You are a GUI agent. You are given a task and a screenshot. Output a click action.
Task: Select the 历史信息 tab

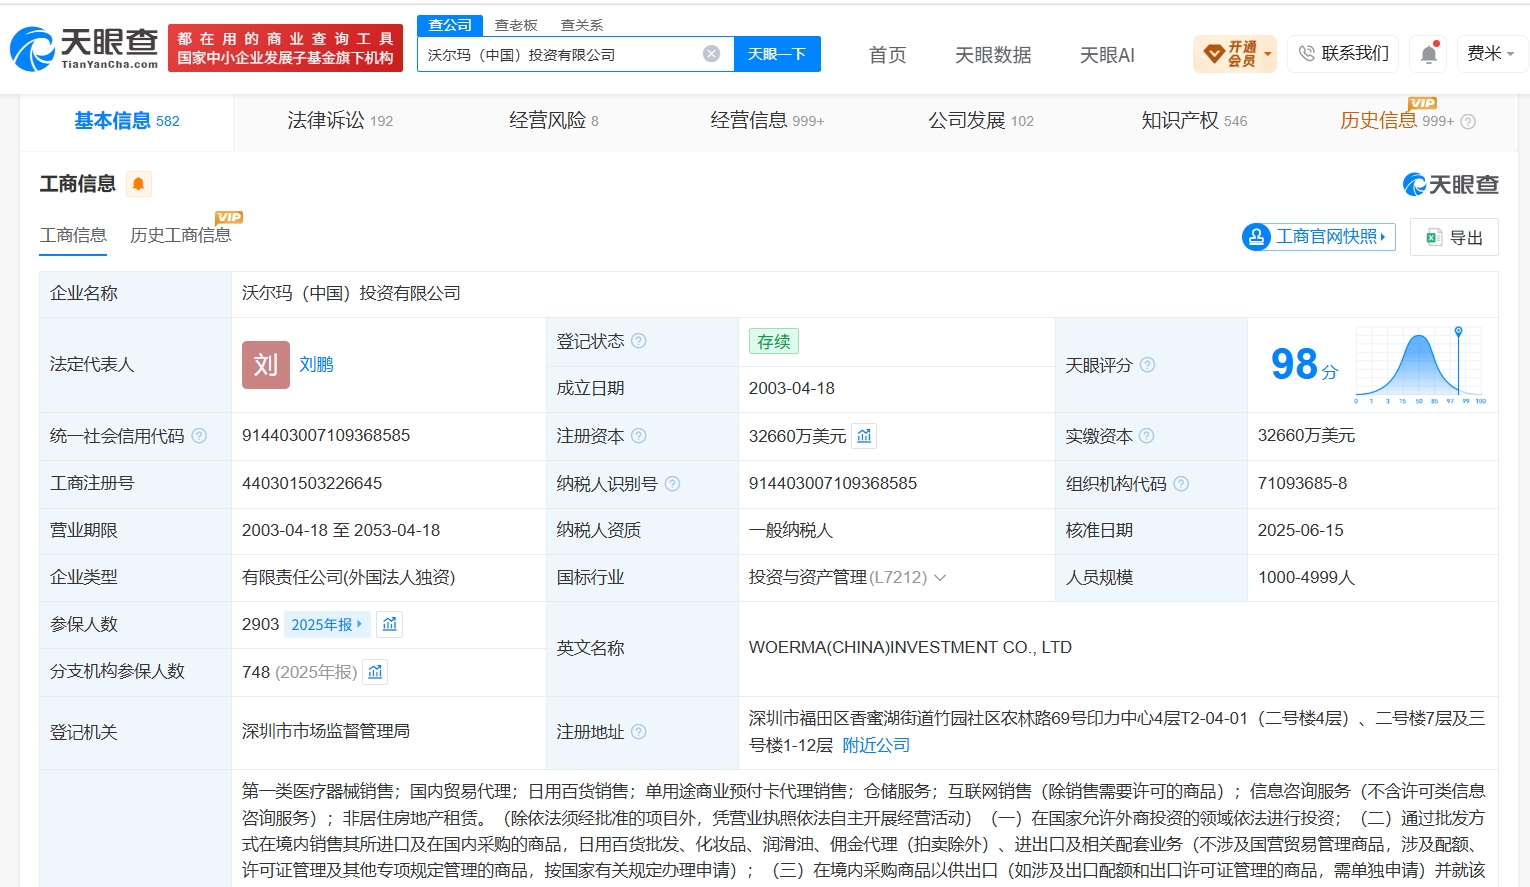pos(1397,121)
